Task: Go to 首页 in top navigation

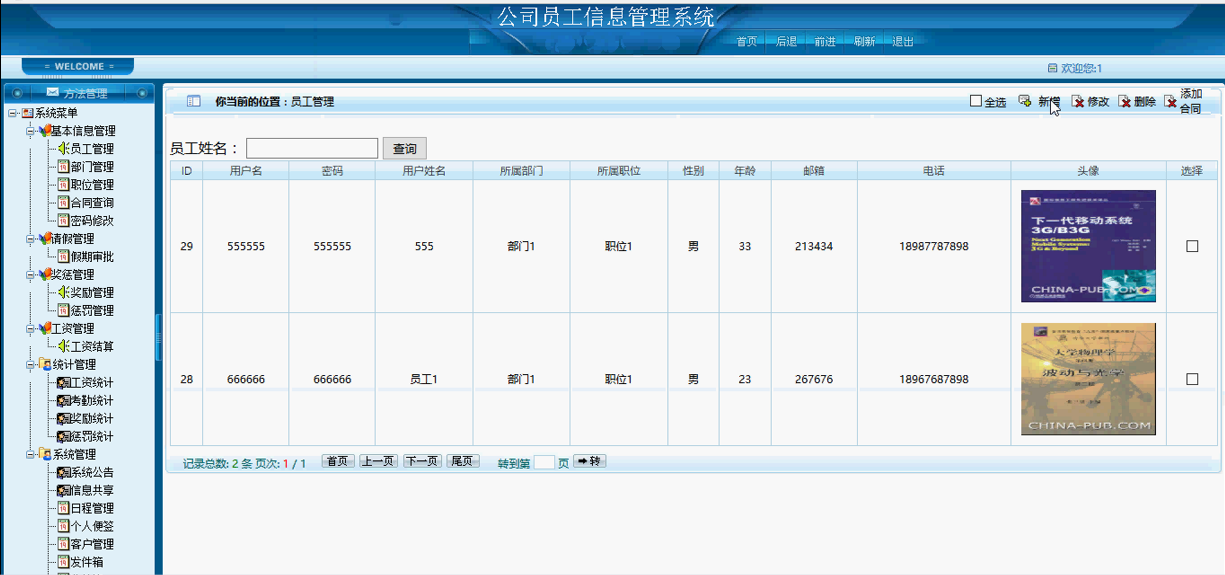Action: click(746, 42)
